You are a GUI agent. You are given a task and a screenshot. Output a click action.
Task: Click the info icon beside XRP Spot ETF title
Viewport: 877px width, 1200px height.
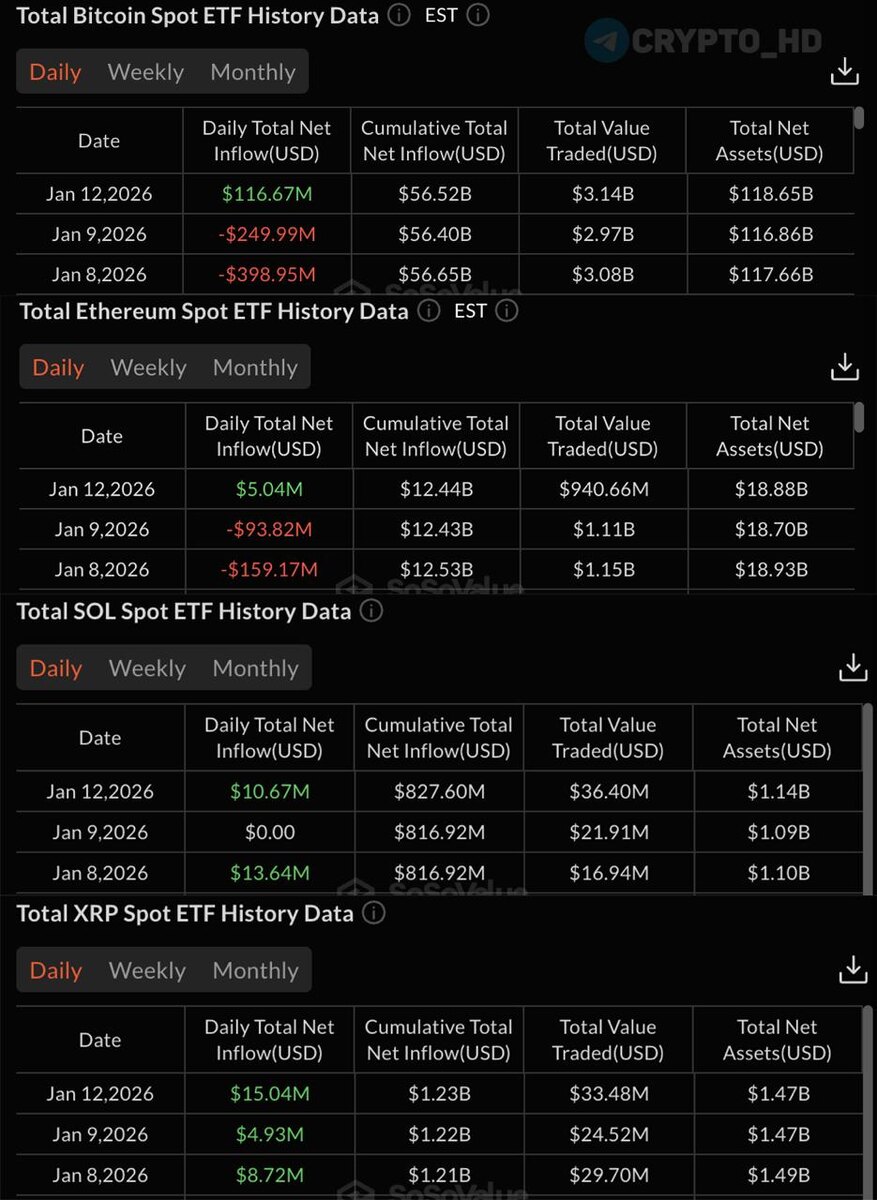pyautogui.click(x=373, y=913)
